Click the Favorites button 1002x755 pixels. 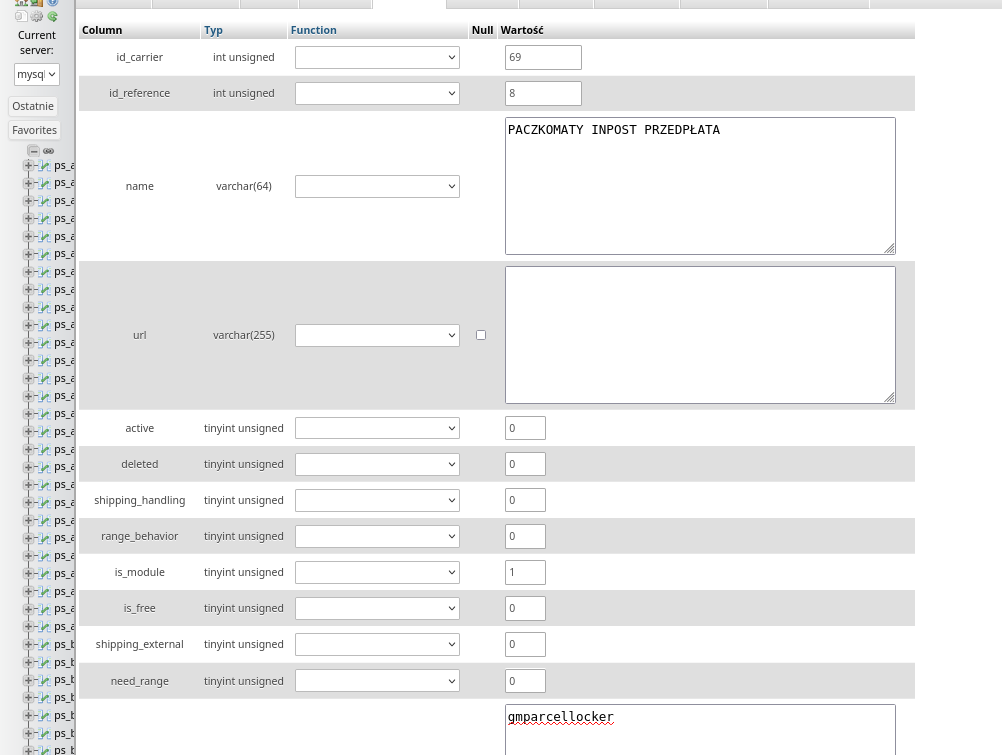[x=35, y=130]
